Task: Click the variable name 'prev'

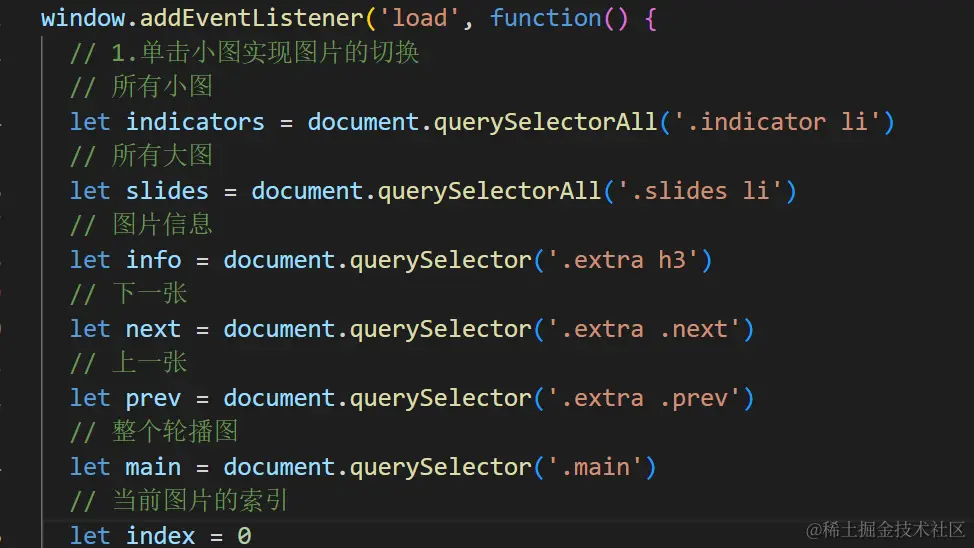Action: pos(153,398)
